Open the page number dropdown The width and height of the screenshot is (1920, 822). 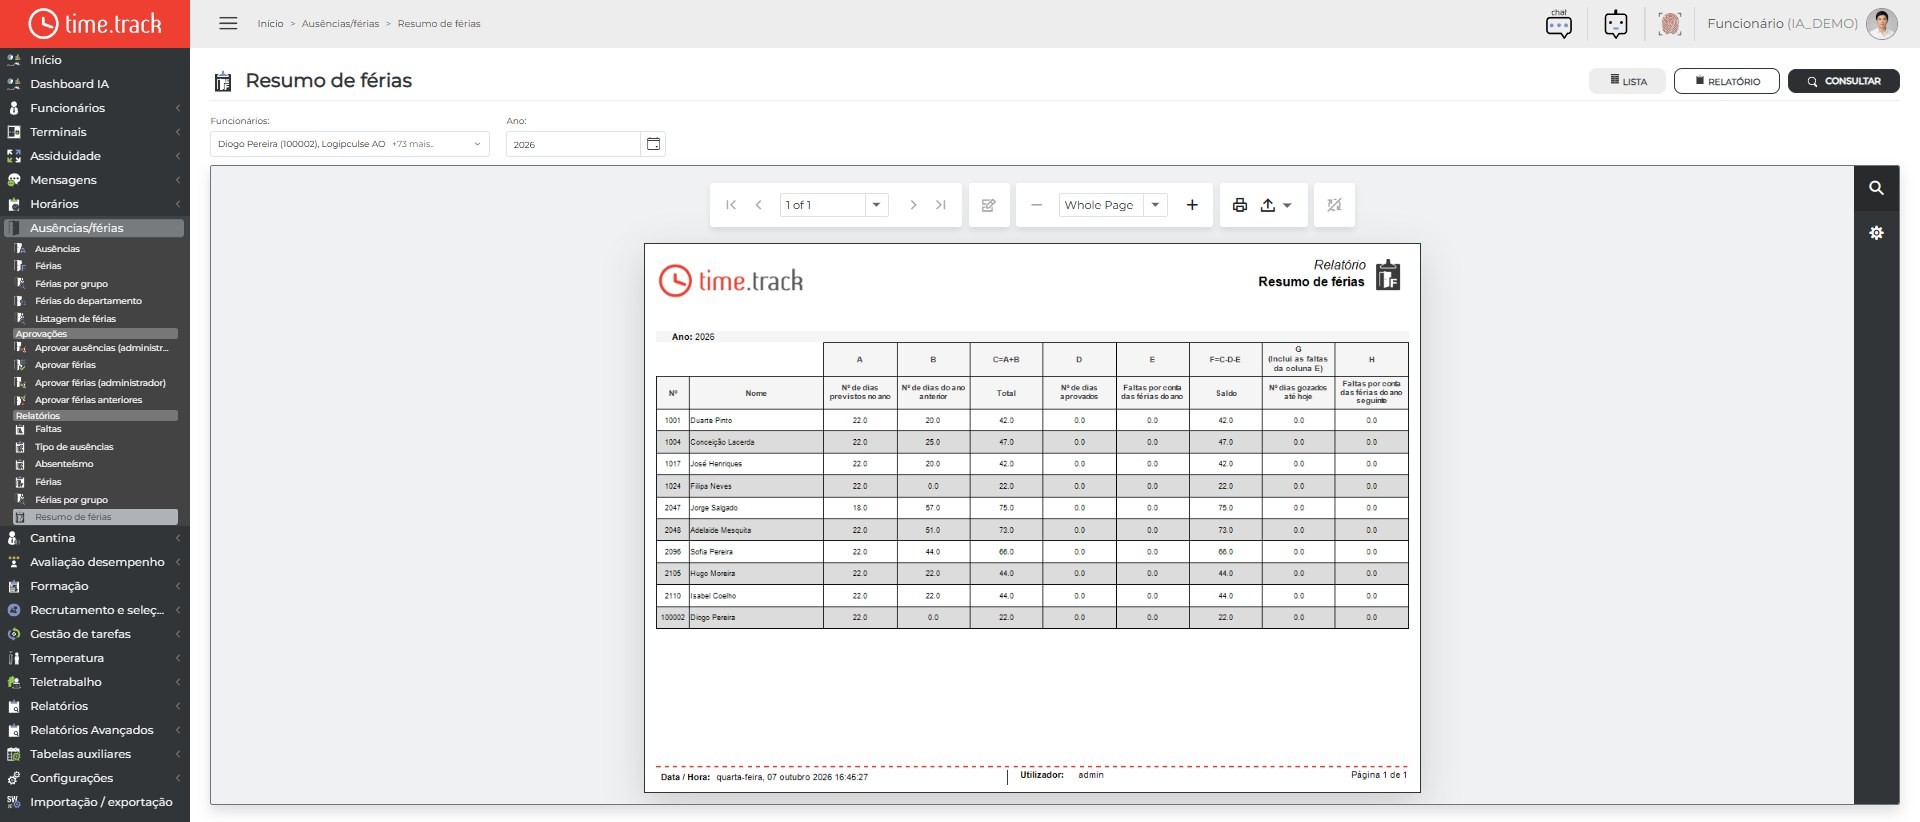coord(876,205)
